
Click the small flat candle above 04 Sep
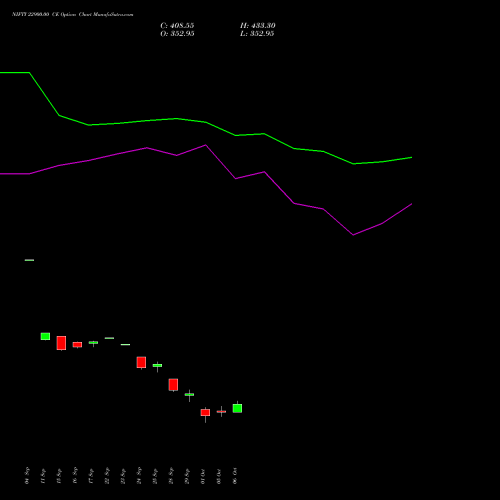click(x=29, y=260)
